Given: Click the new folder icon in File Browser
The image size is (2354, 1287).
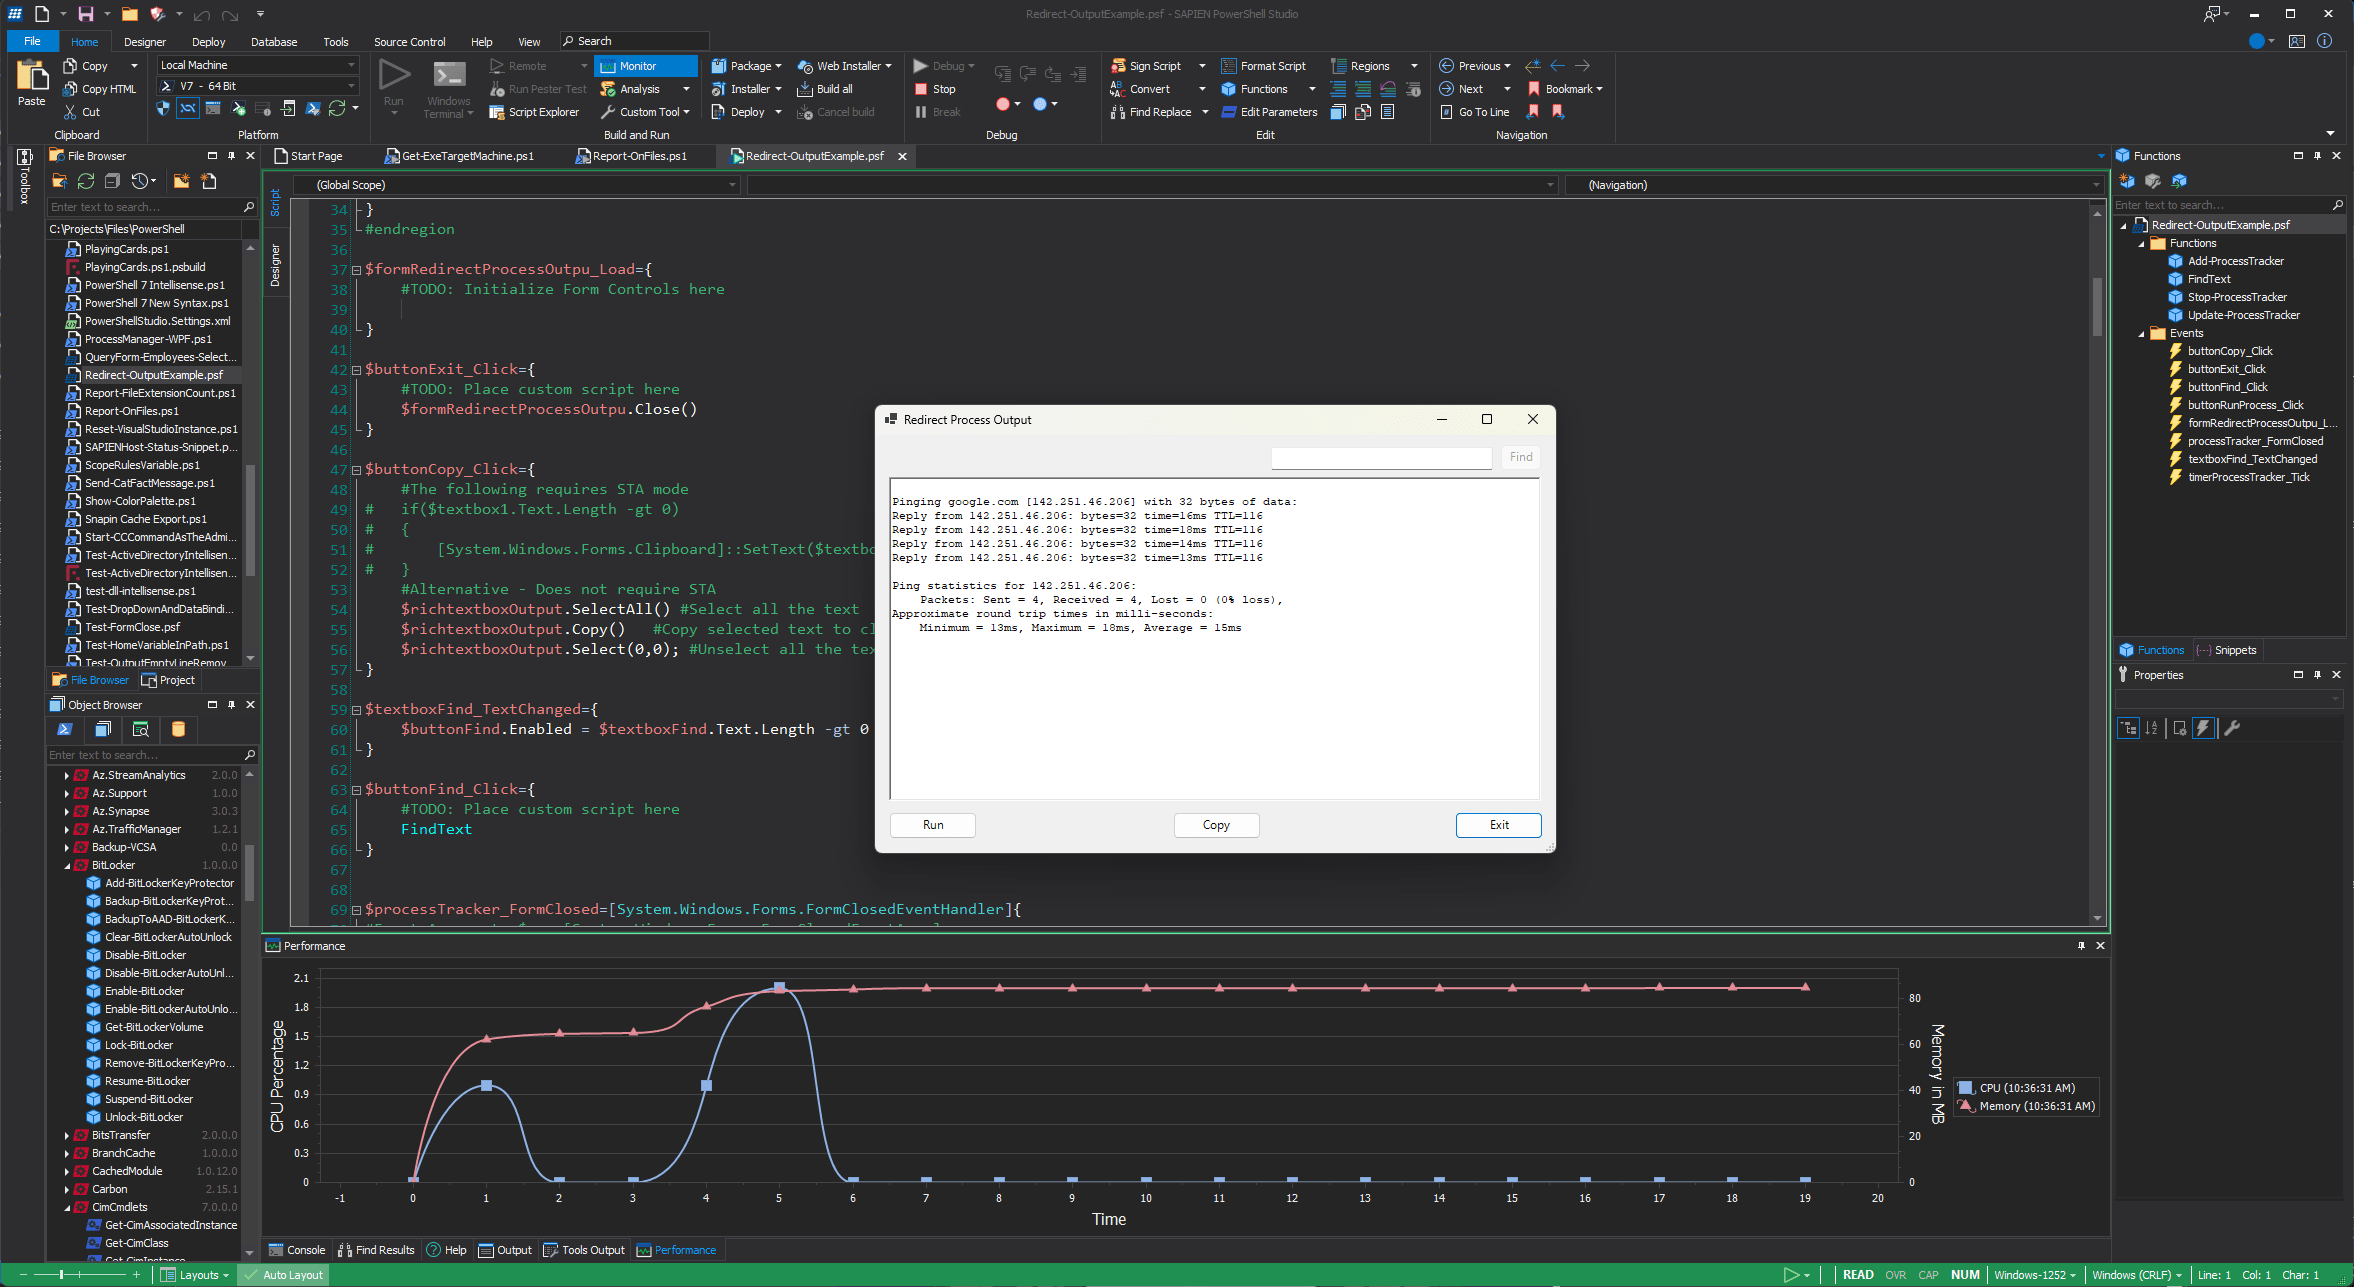Looking at the screenshot, I should (x=181, y=181).
